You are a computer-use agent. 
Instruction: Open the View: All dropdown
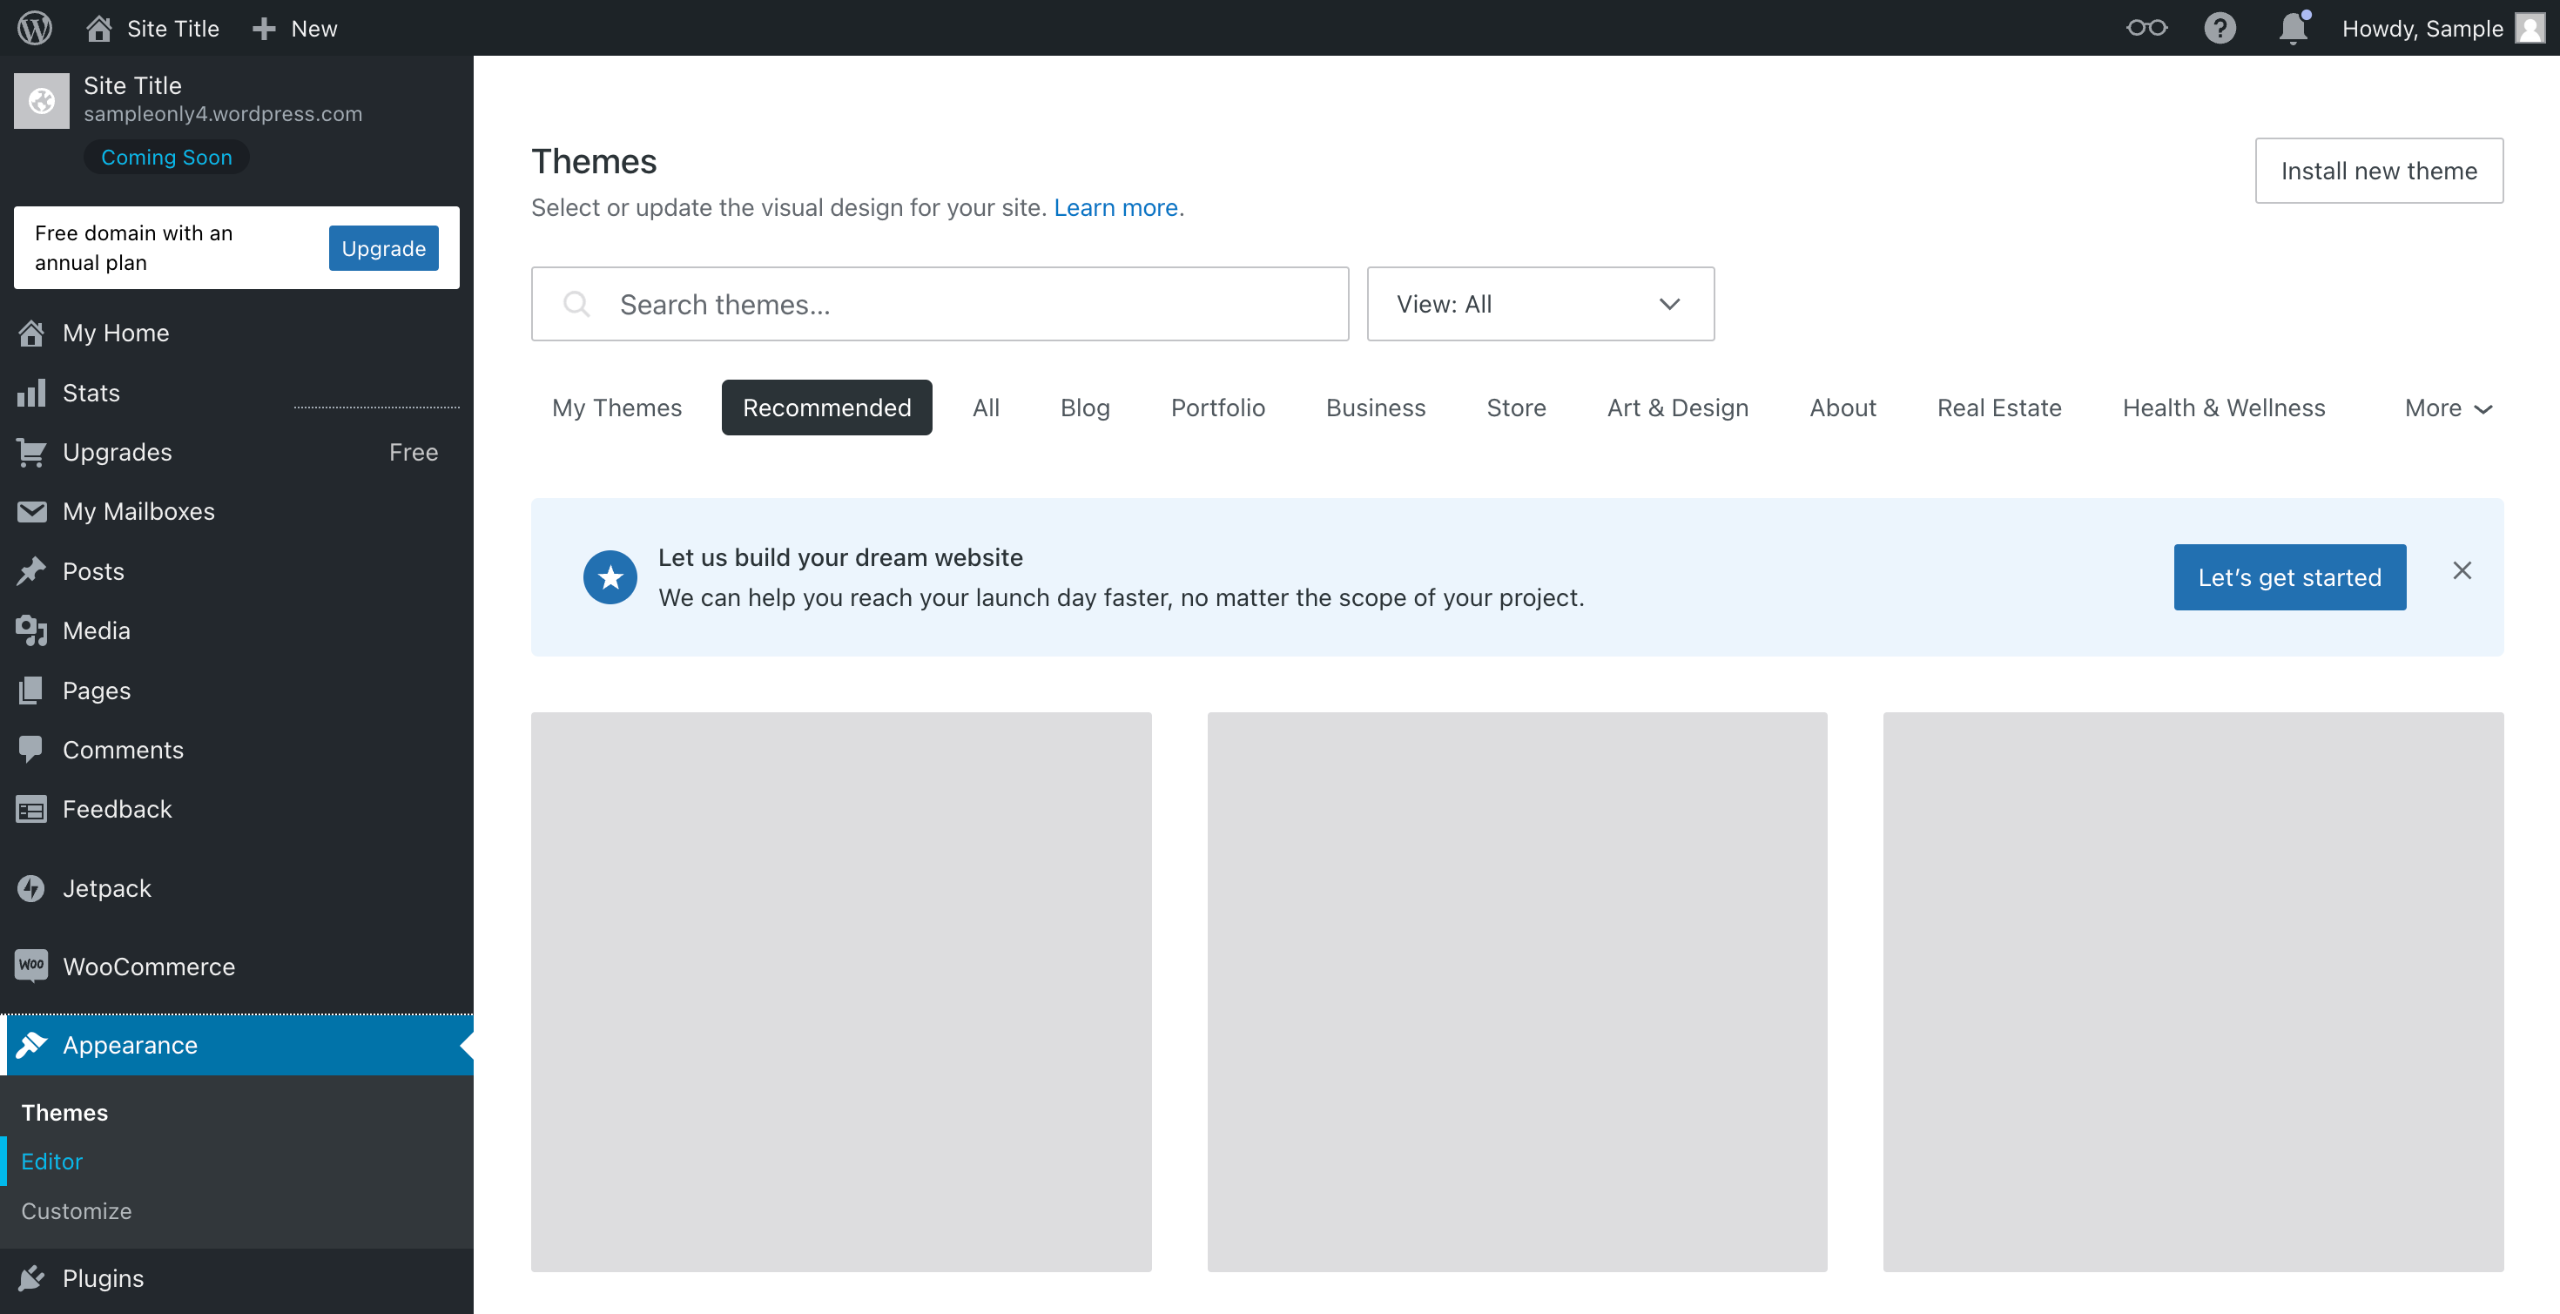coord(1540,304)
